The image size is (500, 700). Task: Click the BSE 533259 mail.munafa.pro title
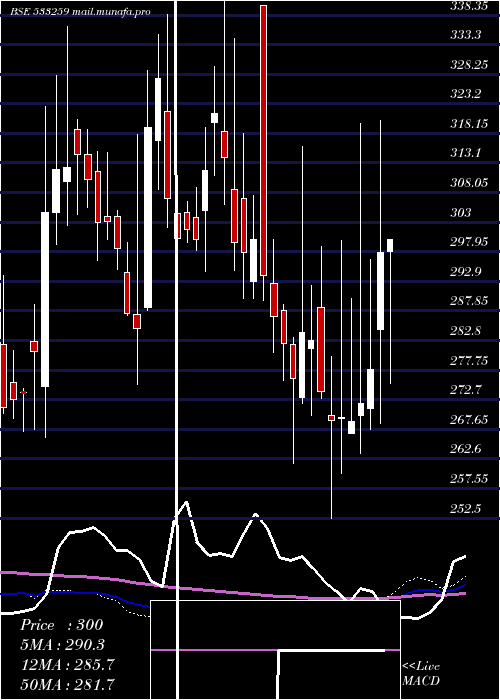(x=81, y=12)
